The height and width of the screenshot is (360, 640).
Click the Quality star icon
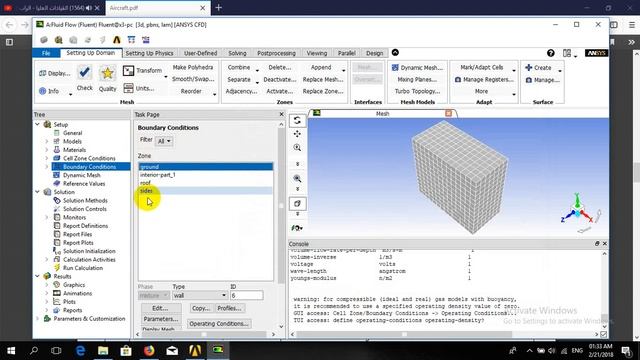[107, 73]
